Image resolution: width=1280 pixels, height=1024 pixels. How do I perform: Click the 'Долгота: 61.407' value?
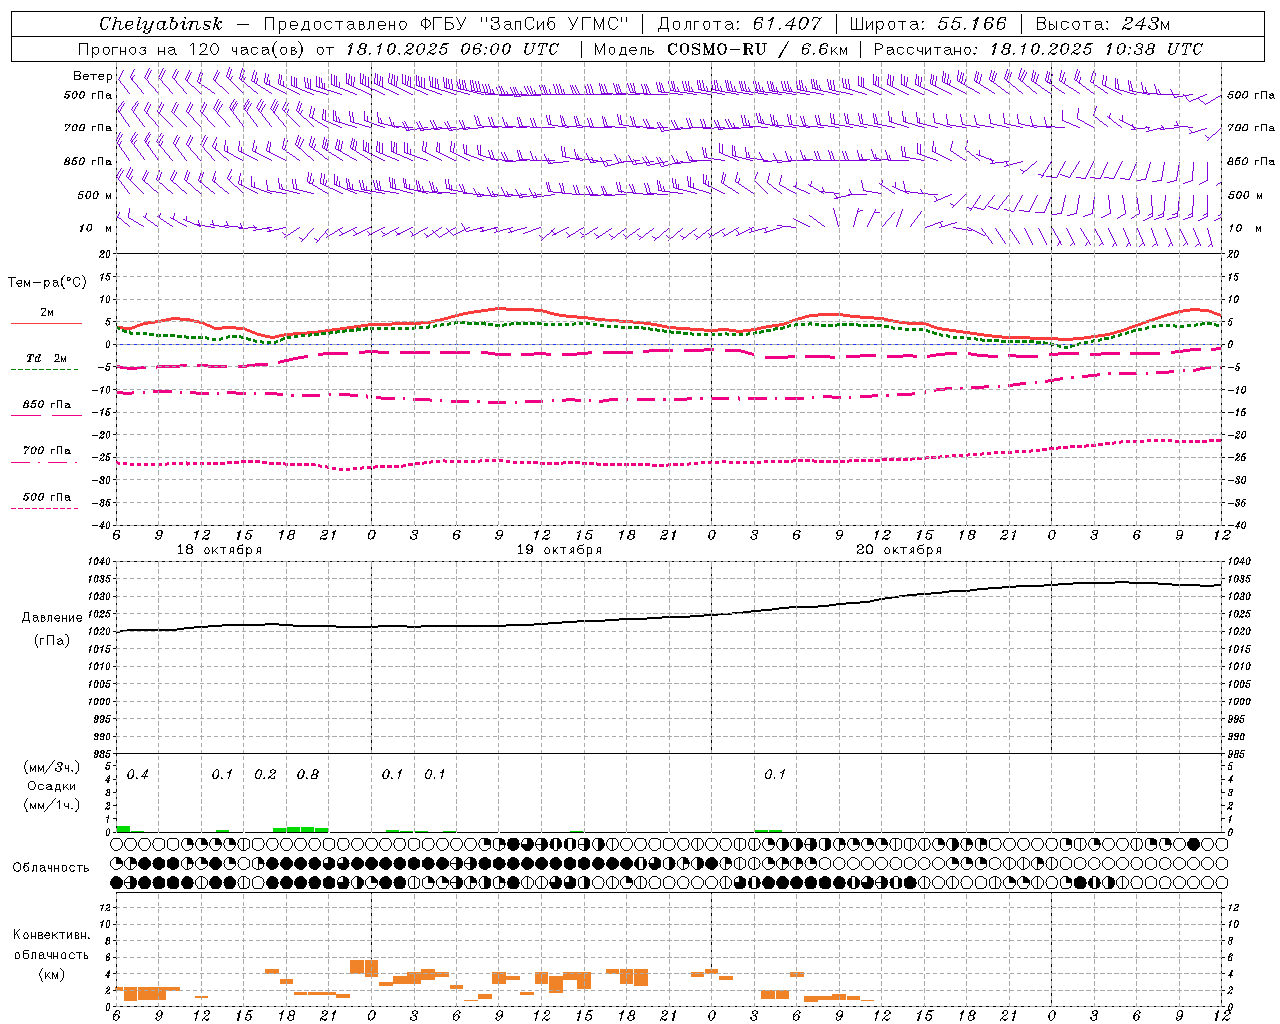coord(739,24)
